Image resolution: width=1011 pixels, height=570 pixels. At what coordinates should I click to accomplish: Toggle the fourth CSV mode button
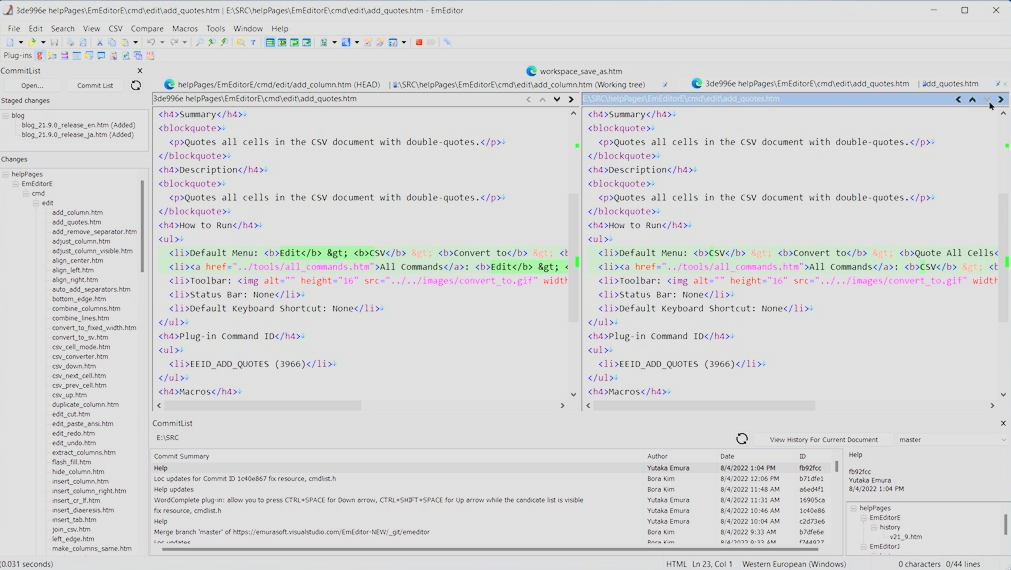(307, 42)
